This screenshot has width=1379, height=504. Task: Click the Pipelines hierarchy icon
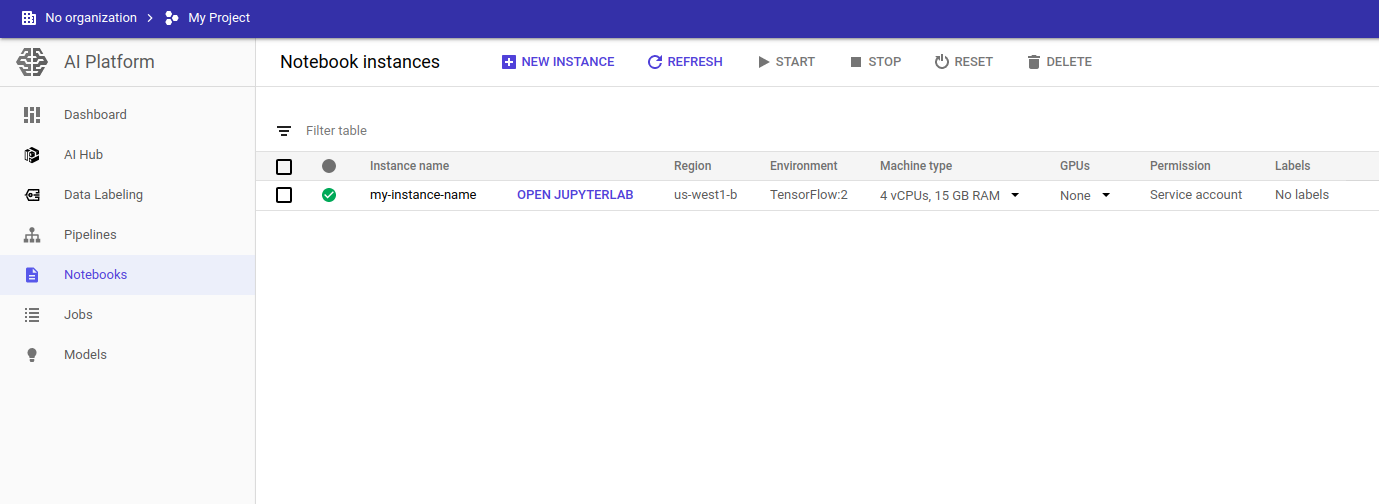32,235
